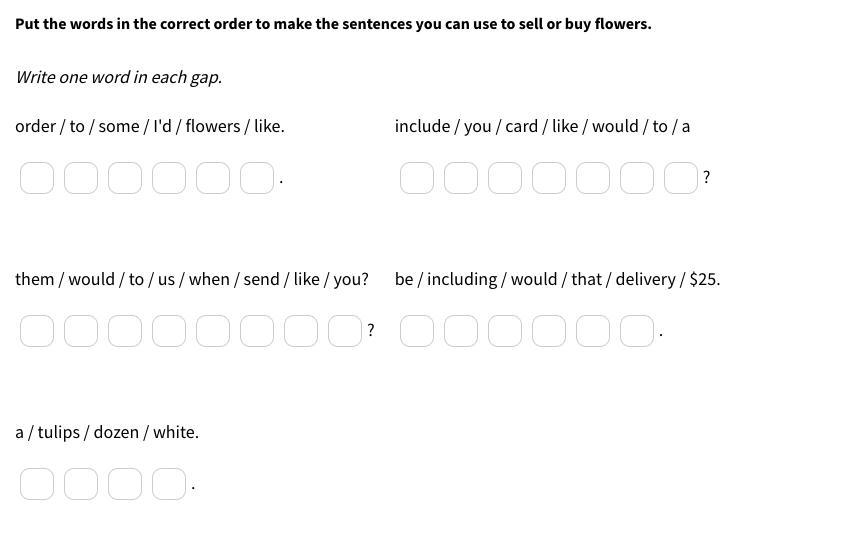Viewport: 864px width, 534px height.
Task: Click the third gap in the tulips sentence
Action: click(125, 484)
